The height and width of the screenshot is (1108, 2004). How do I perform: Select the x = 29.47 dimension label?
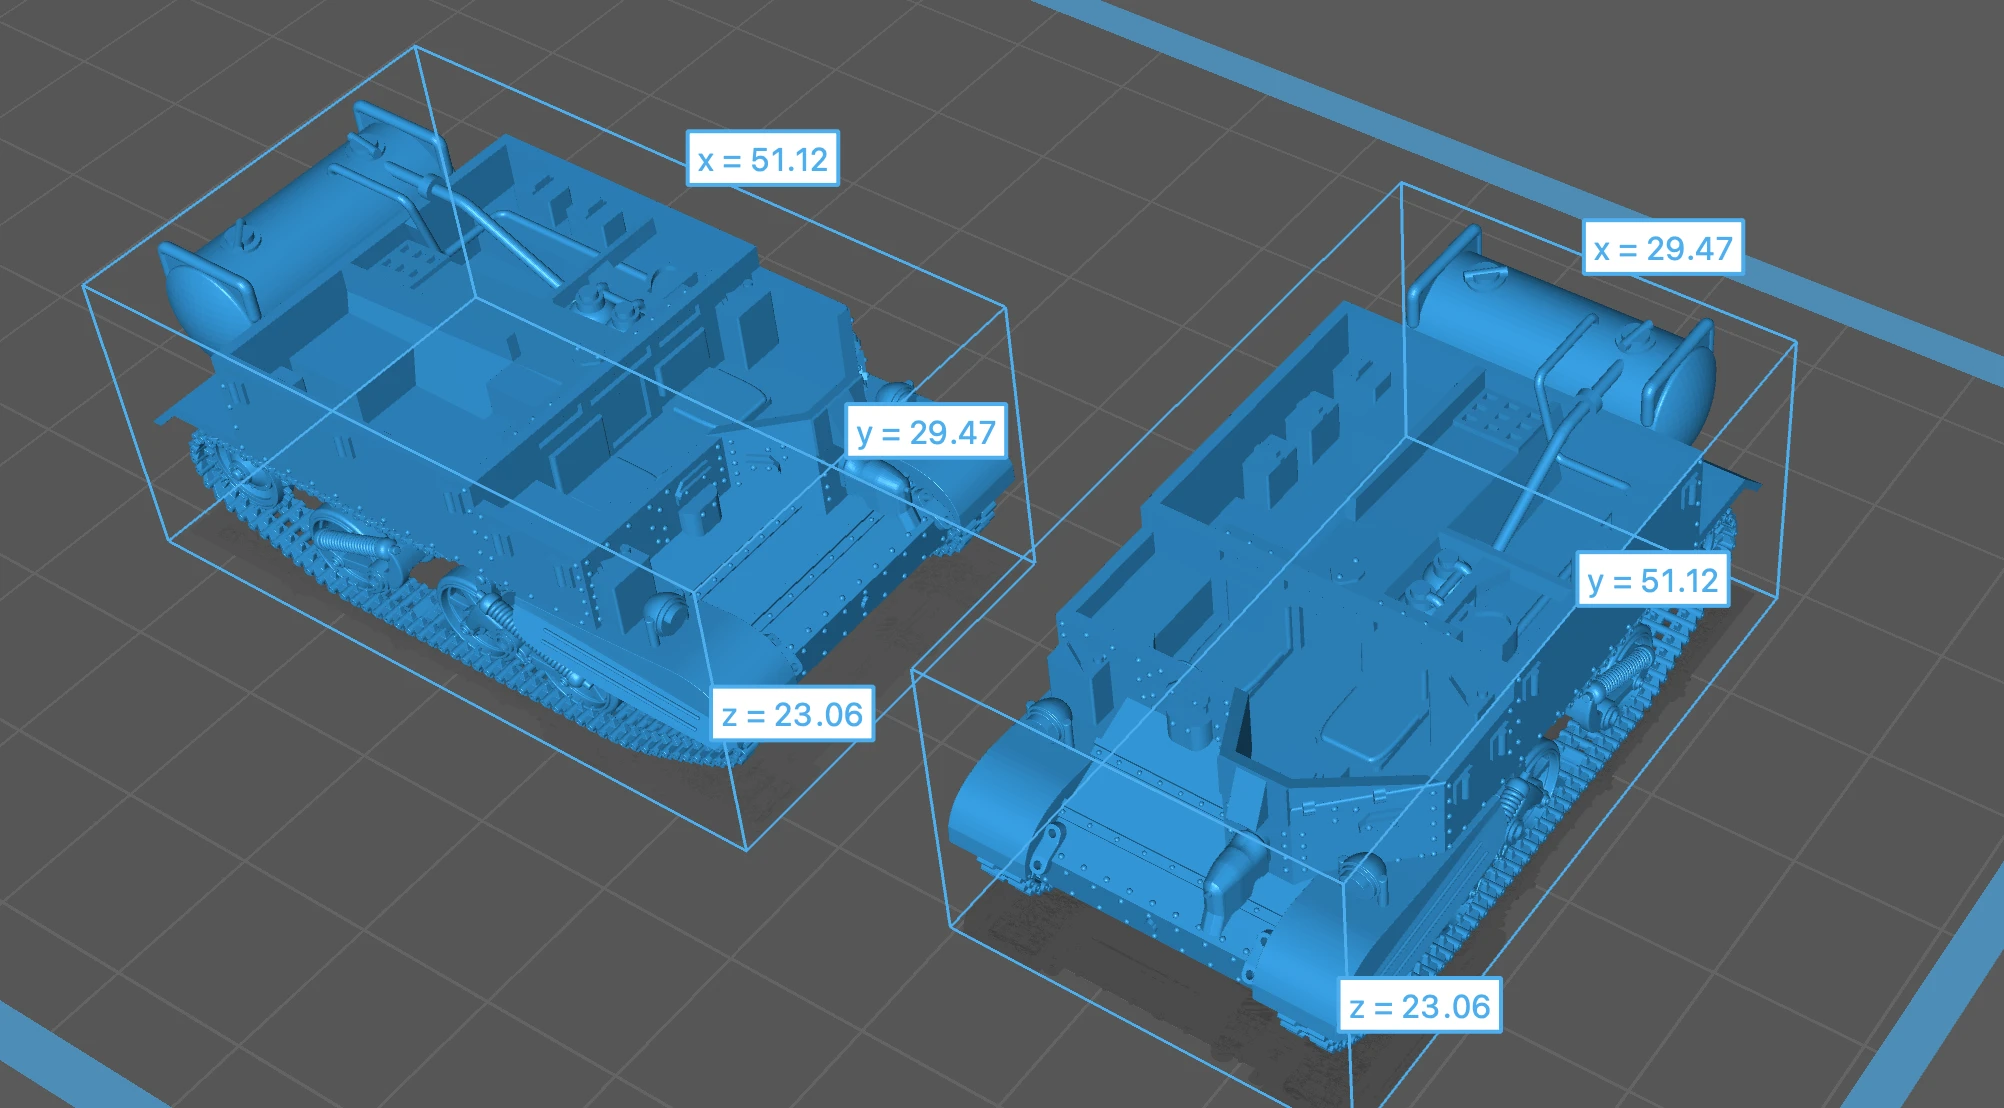click(1663, 248)
